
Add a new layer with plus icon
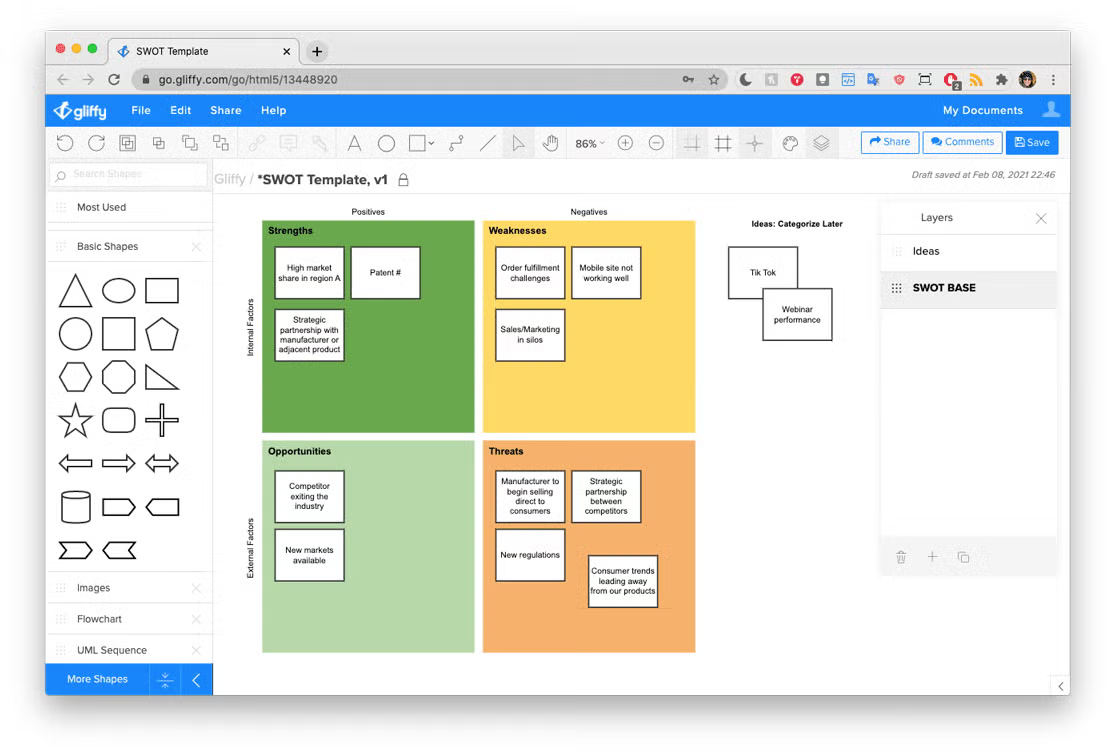[x=932, y=557]
